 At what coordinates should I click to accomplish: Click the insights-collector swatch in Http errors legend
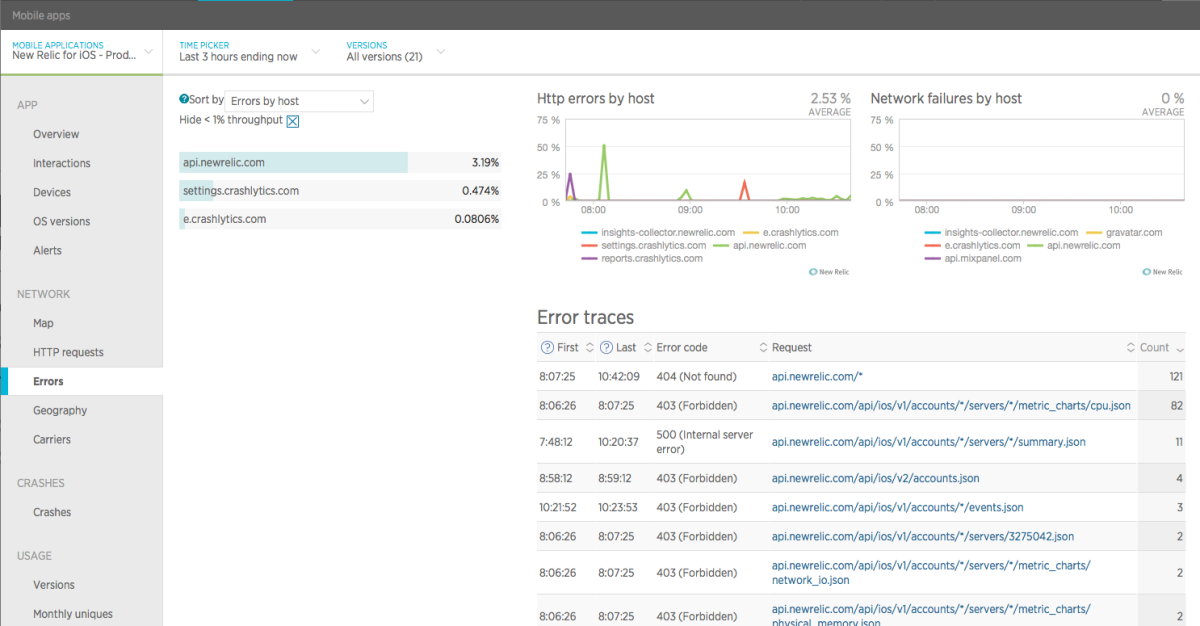pyautogui.click(x=587, y=232)
